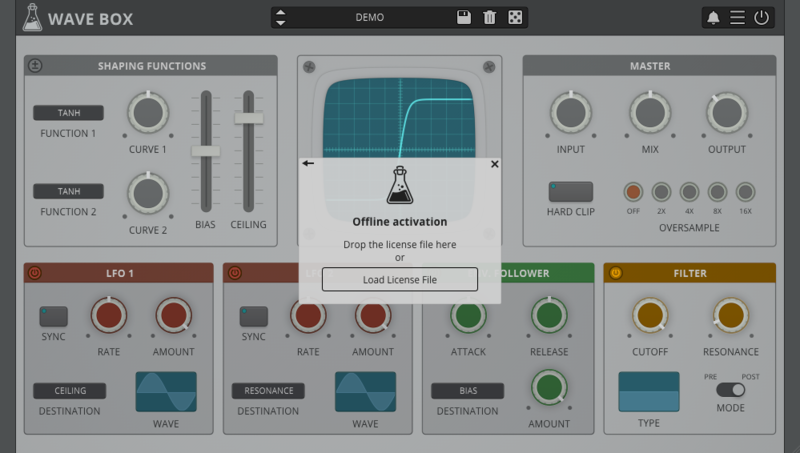Go back using the dialog's left arrow
The image size is (800, 453).
pos(308,163)
